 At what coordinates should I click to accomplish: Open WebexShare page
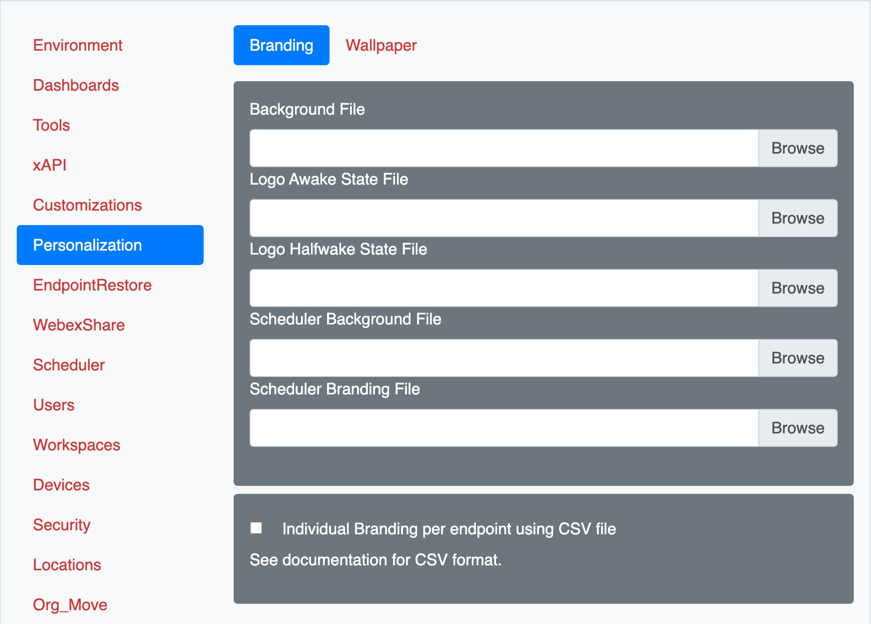coord(79,325)
